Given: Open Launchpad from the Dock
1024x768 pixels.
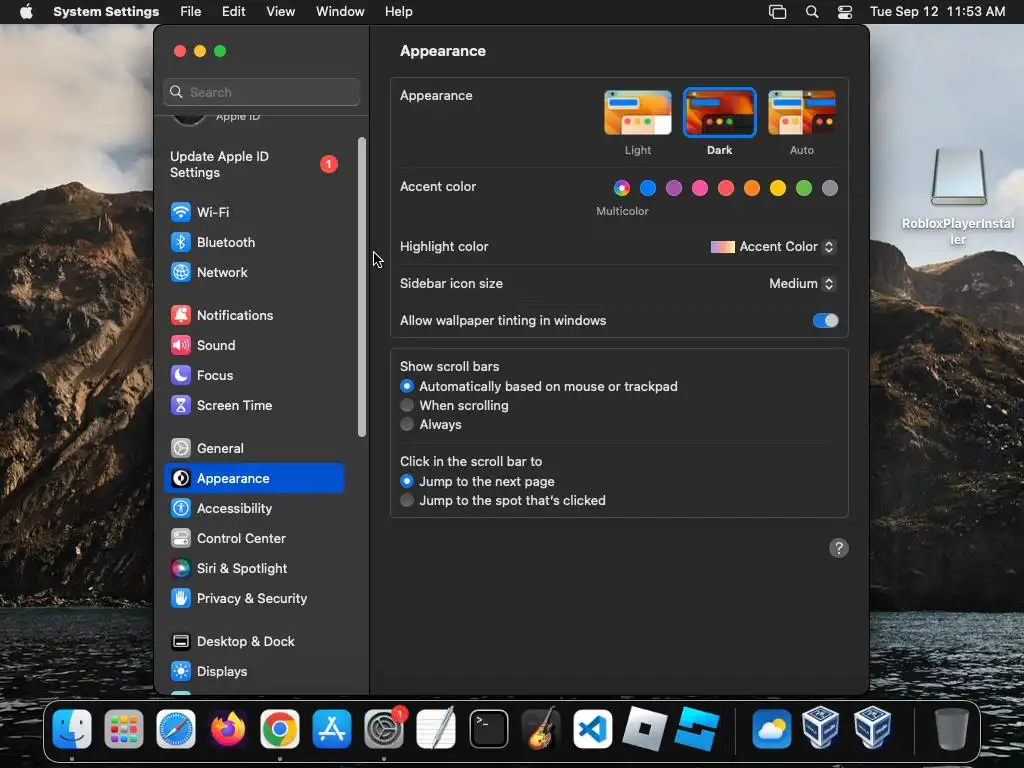Looking at the screenshot, I should point(123,729).
